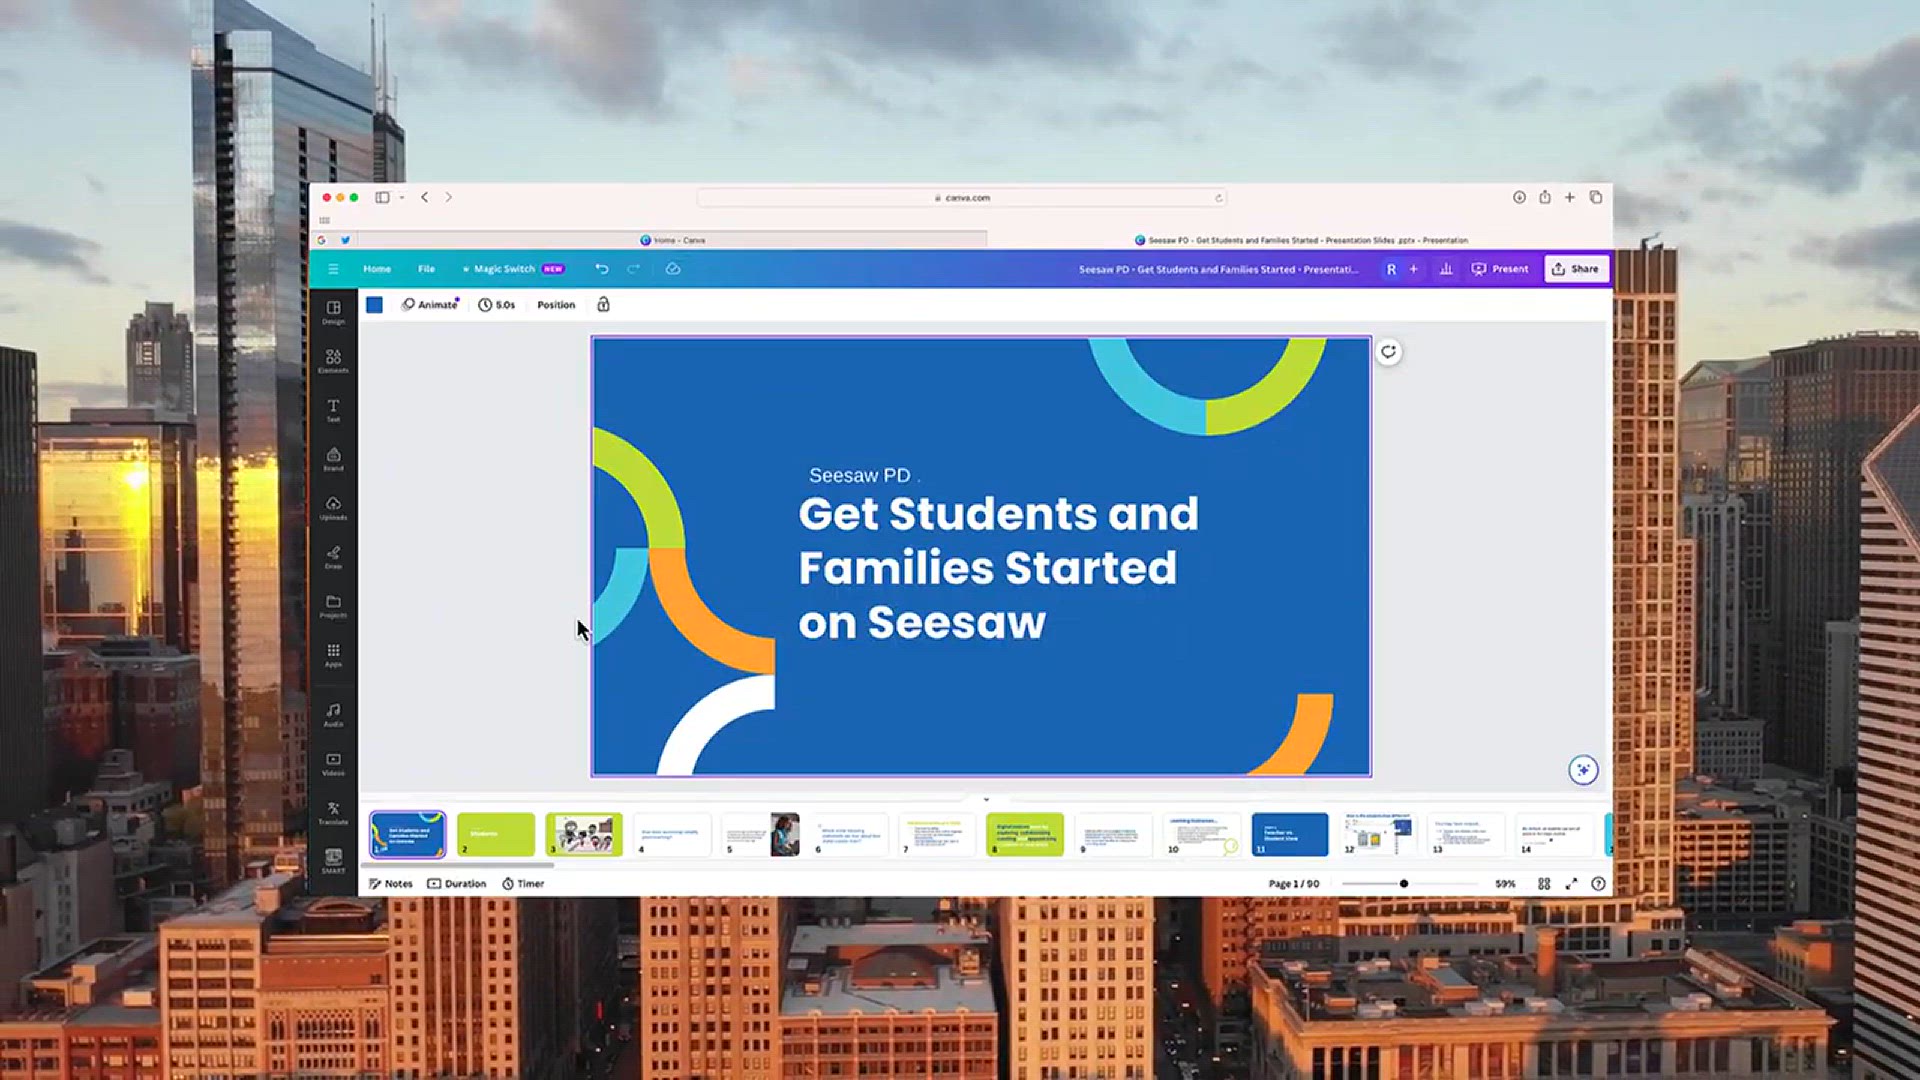Click the Share button
The image size is (1920, 1080).
[x=1576, y=269]
